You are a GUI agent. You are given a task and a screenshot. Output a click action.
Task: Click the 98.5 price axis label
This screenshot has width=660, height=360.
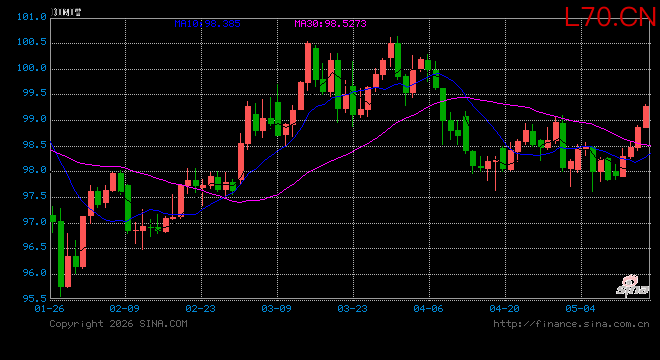35,145
